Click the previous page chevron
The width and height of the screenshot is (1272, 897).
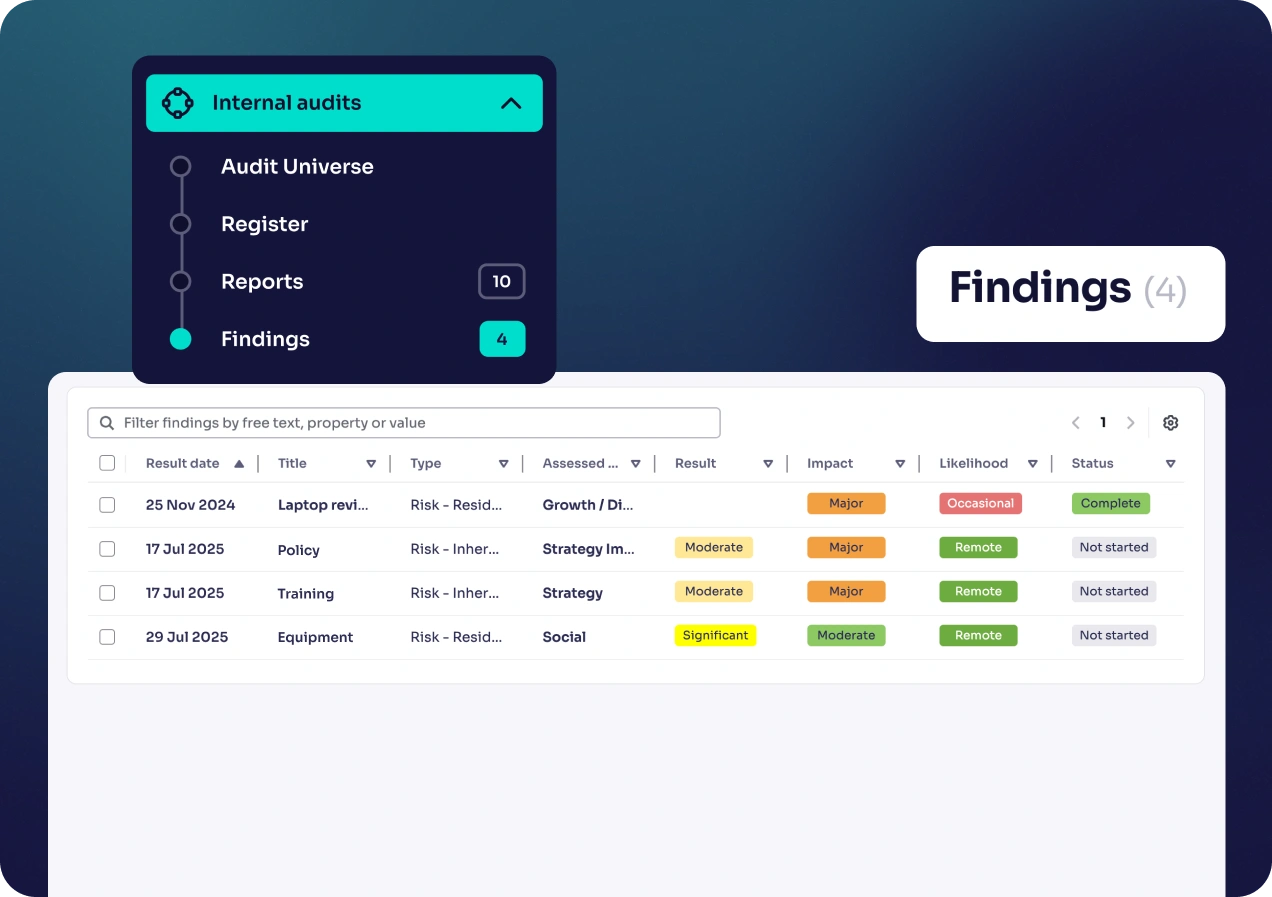tap(1075, 422)
